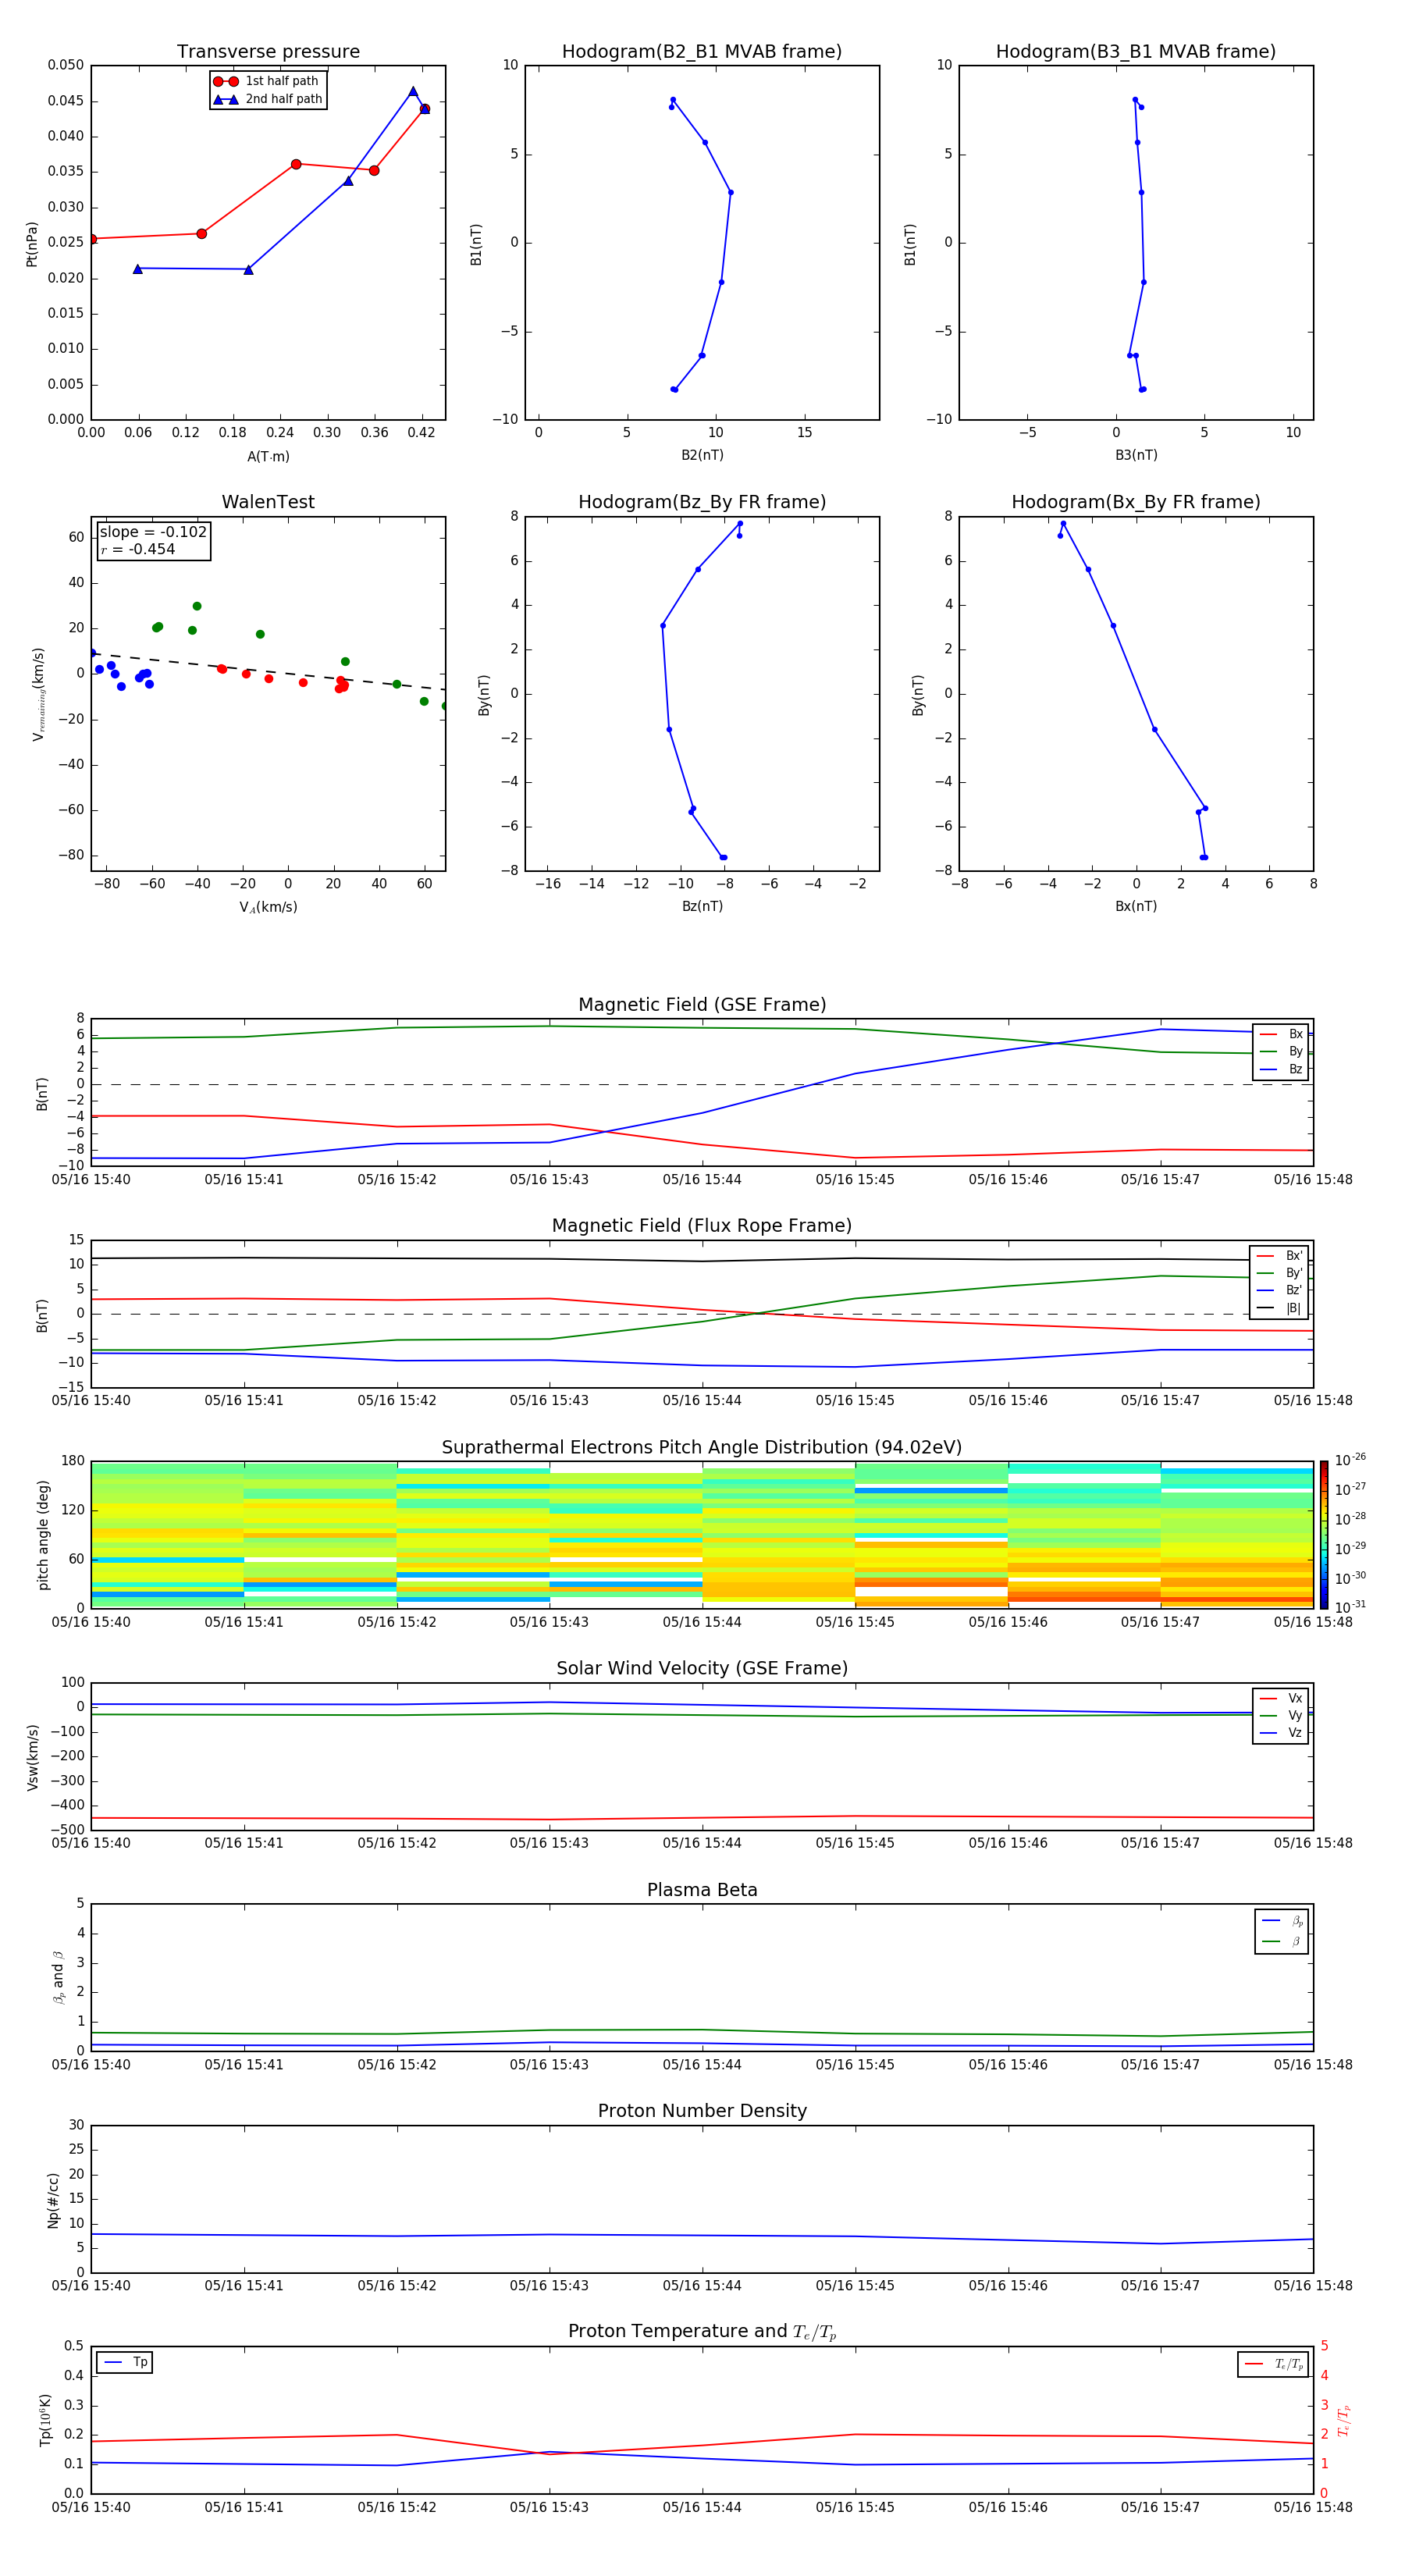The image size is (1405, 2576).
Task: Click the "Bz(nT)" x-axis label
Action: 702,907
